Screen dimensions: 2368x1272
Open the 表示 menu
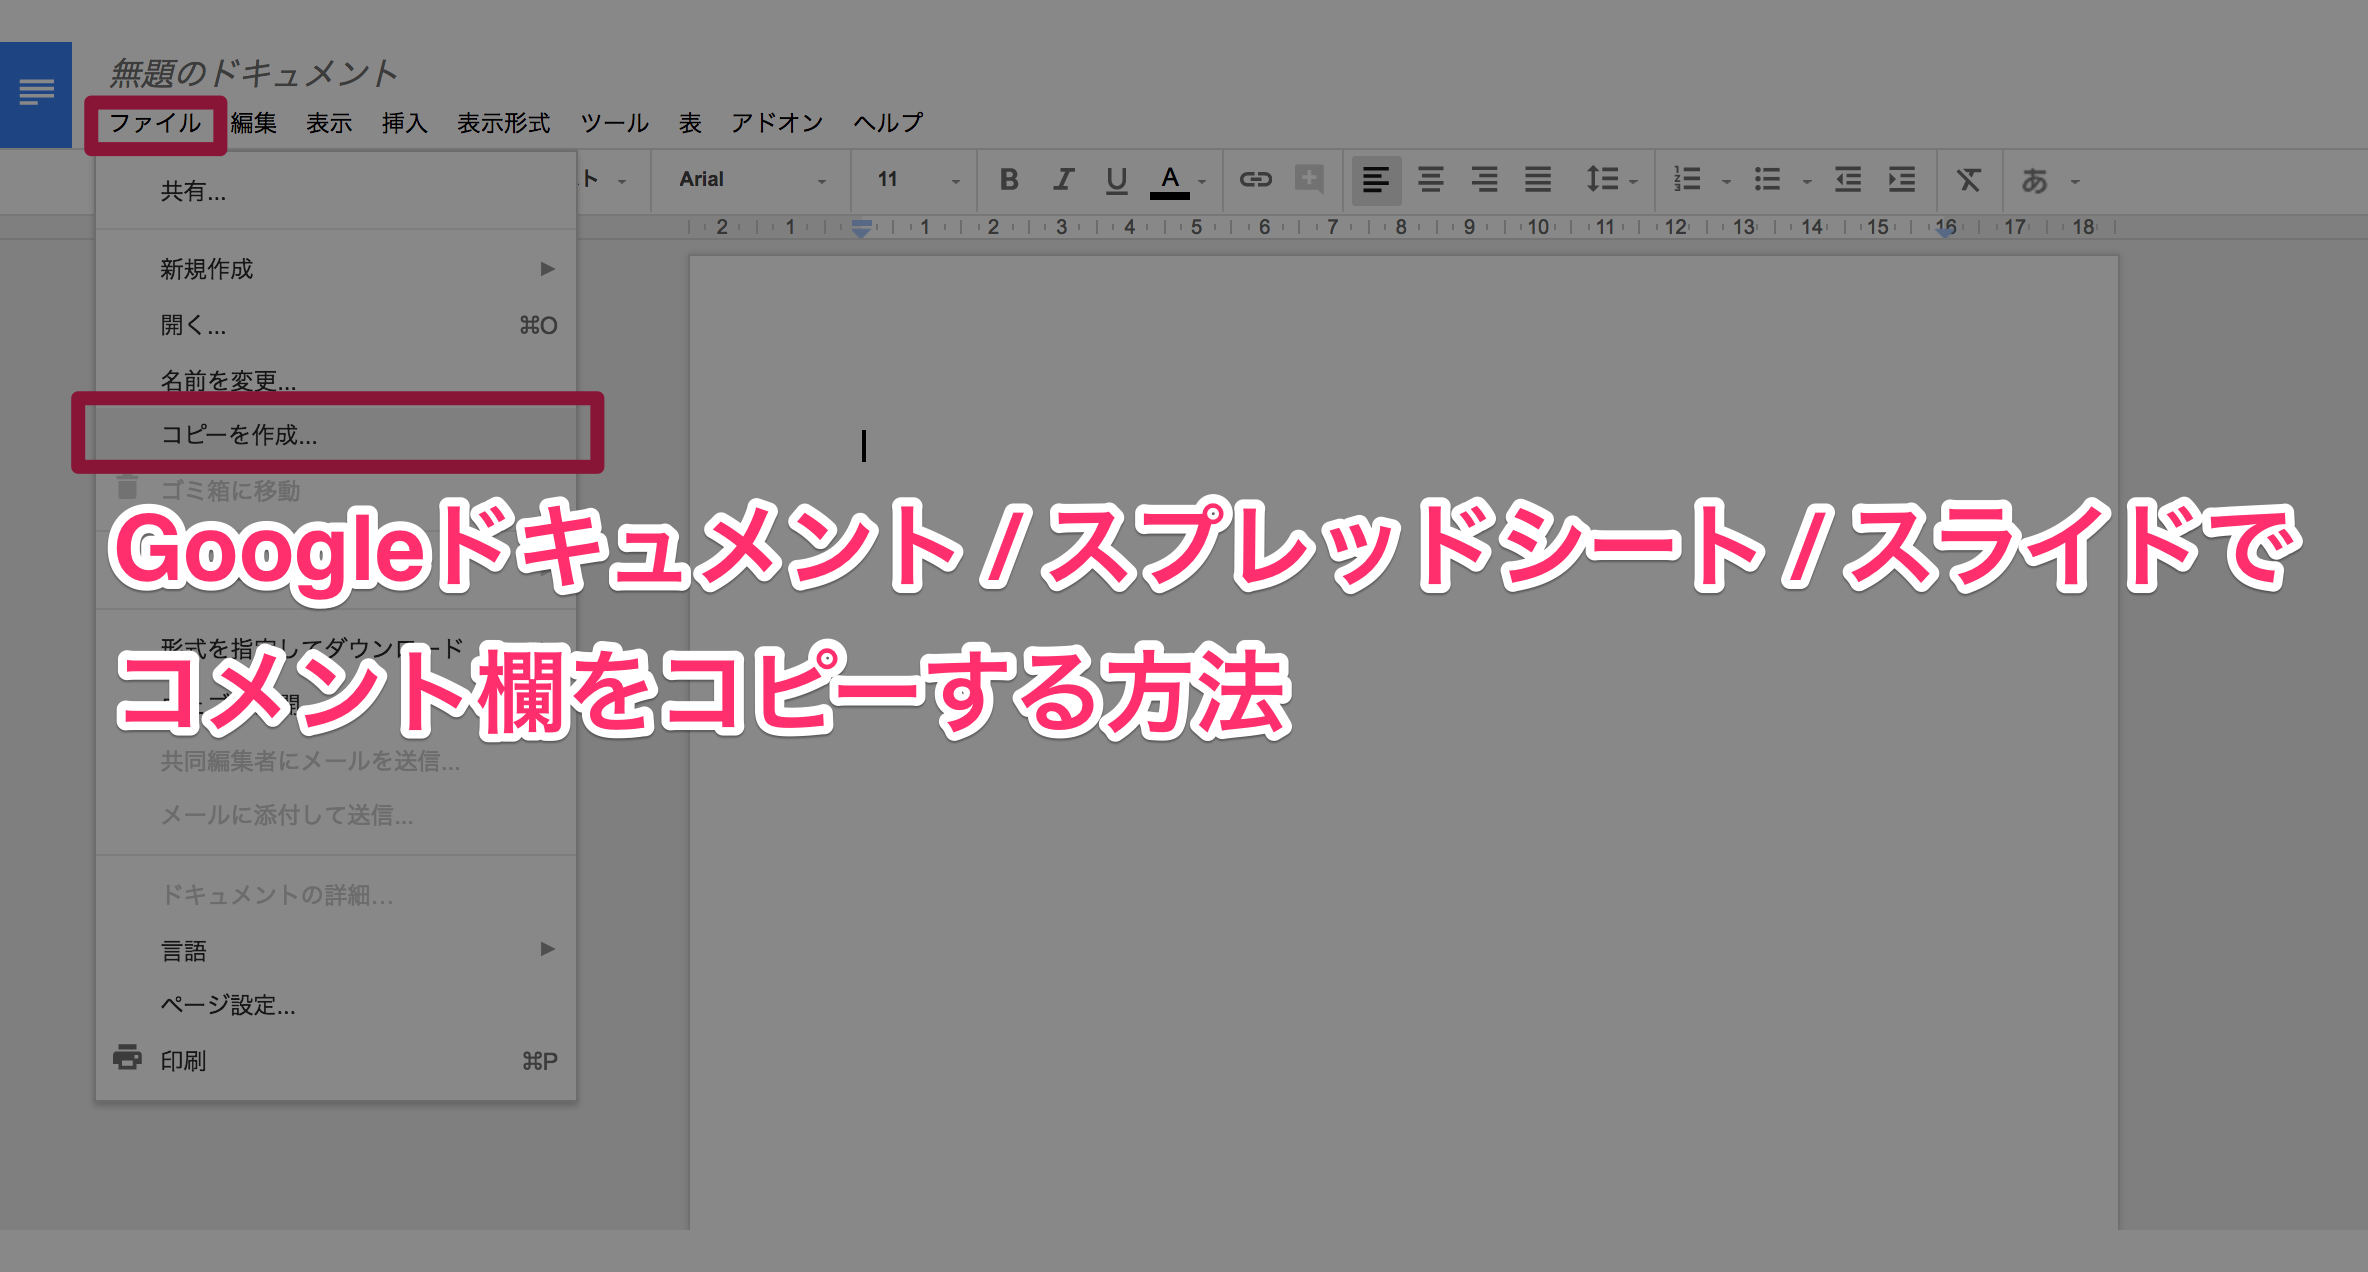pyautogui.click(x=329, y=123)
